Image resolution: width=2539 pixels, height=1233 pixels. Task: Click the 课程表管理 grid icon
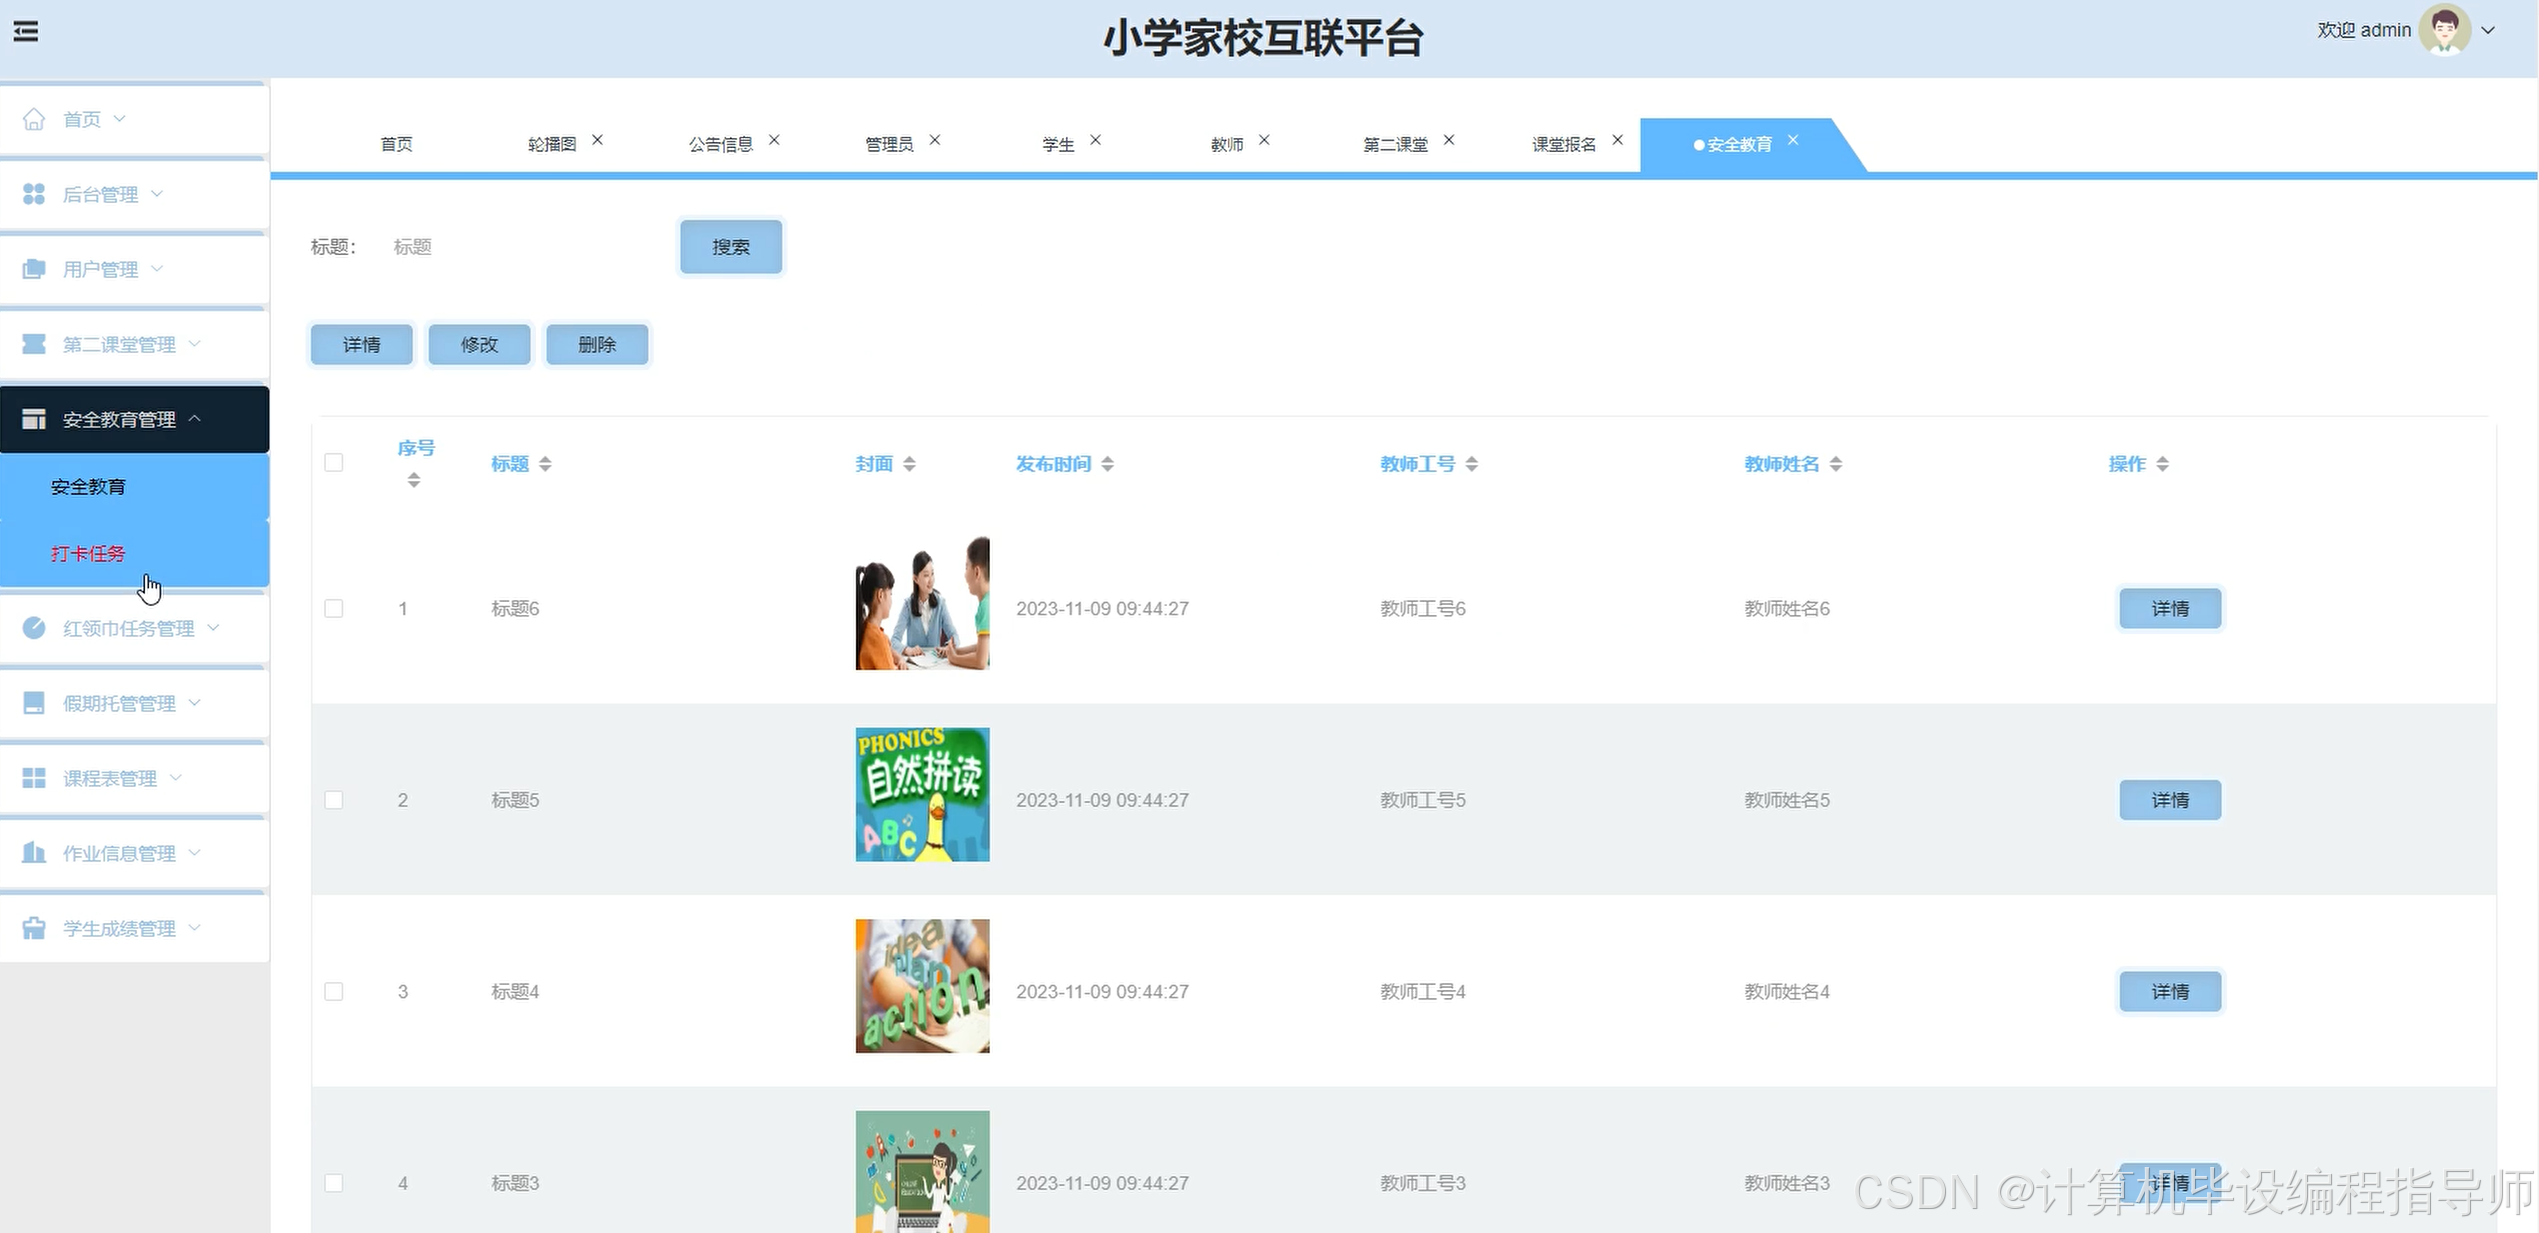click(34, 778)
